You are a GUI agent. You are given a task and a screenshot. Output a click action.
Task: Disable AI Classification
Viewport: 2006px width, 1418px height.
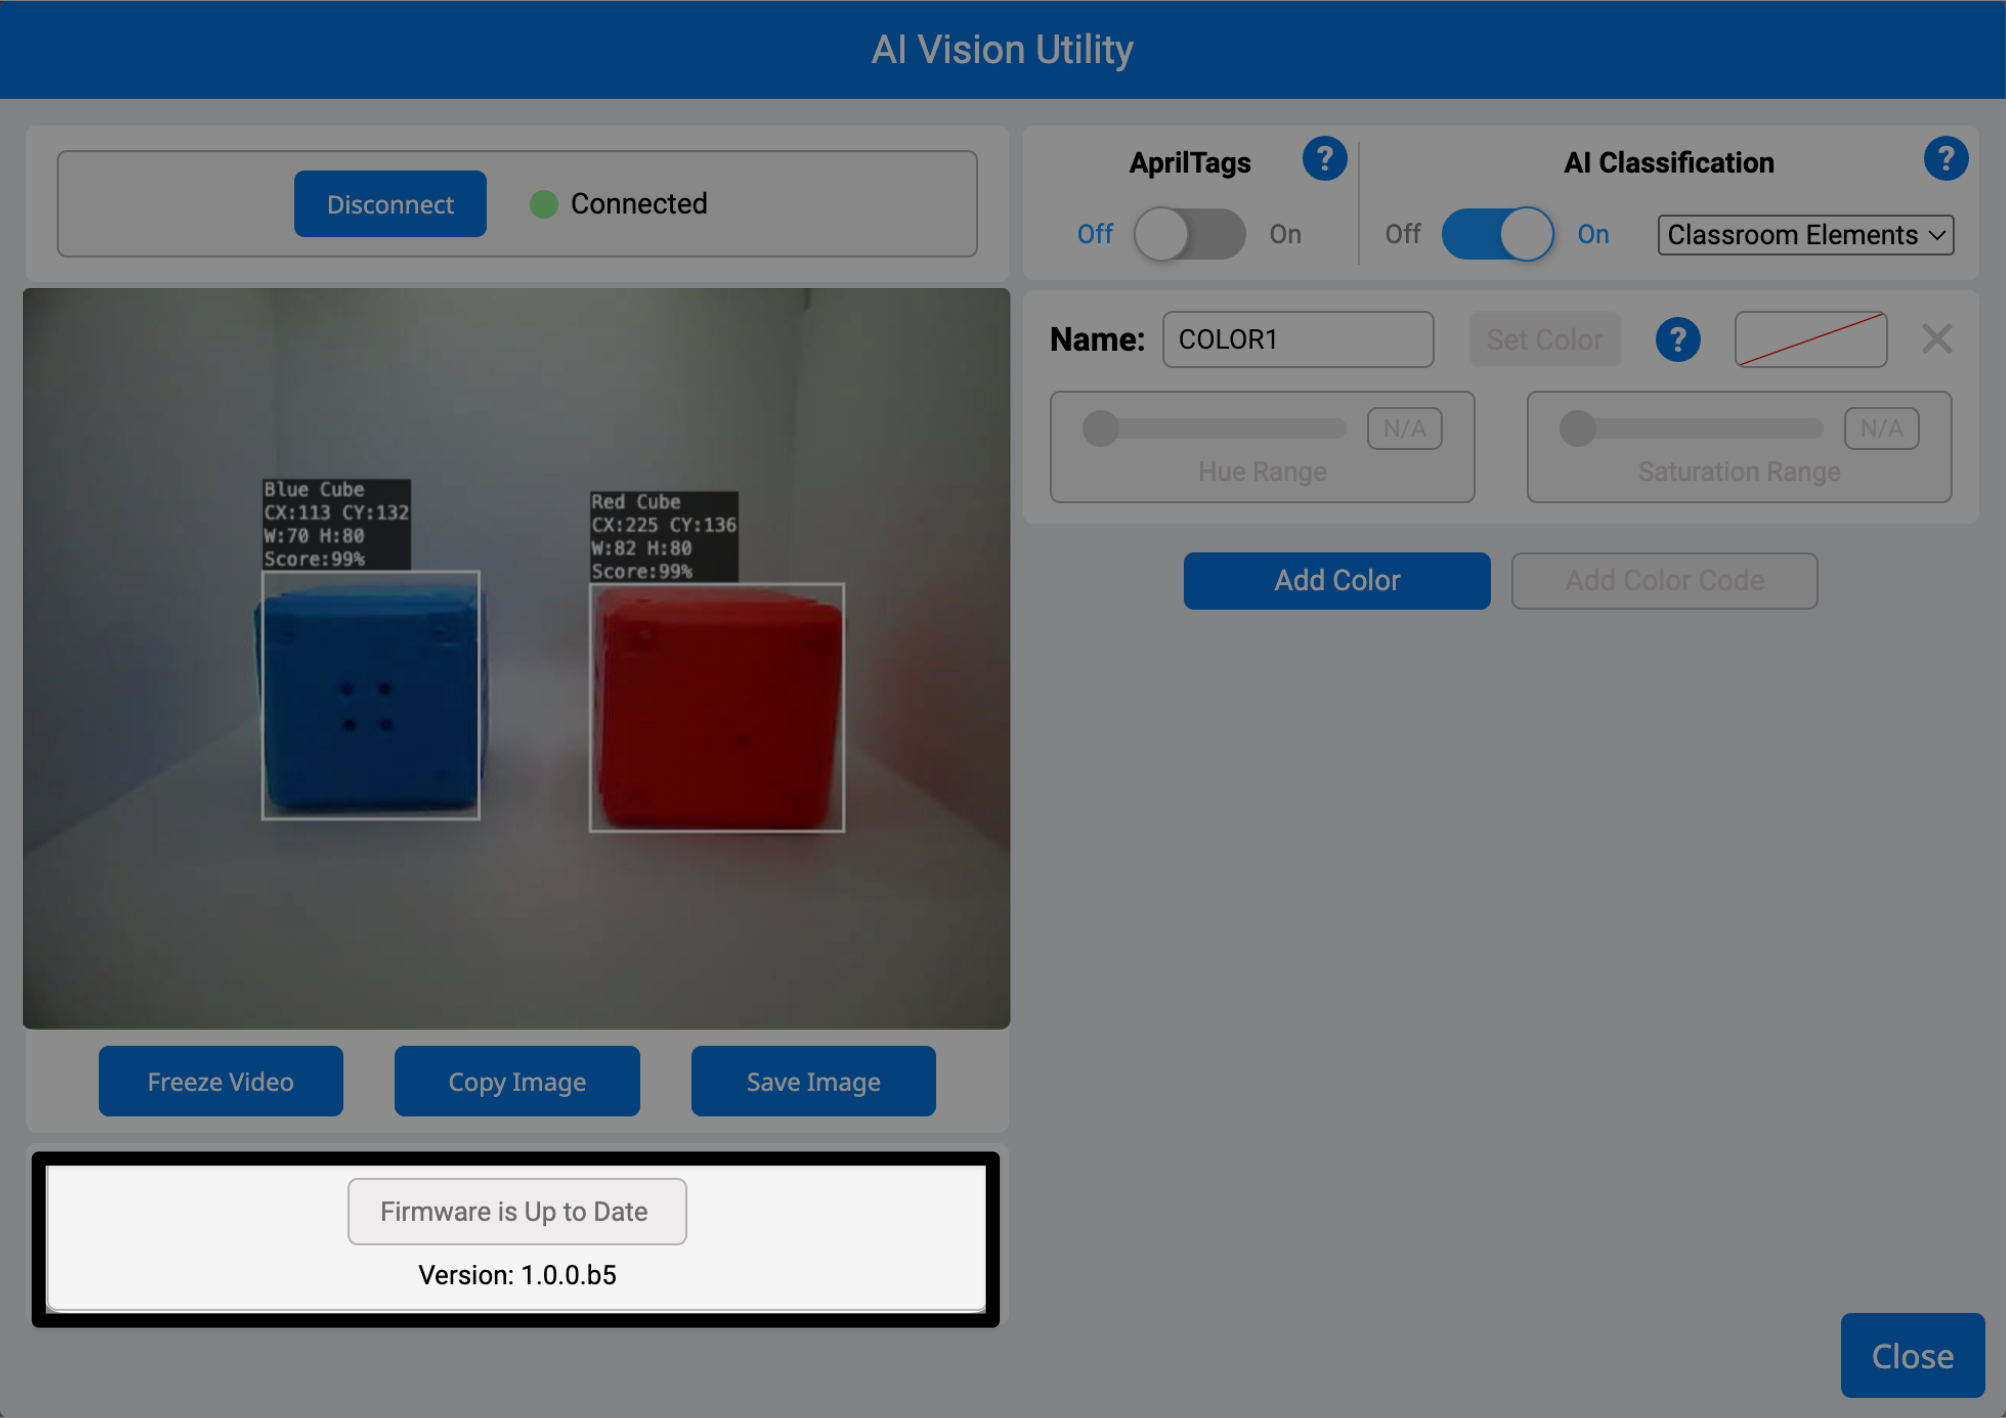coord(1497,233)
